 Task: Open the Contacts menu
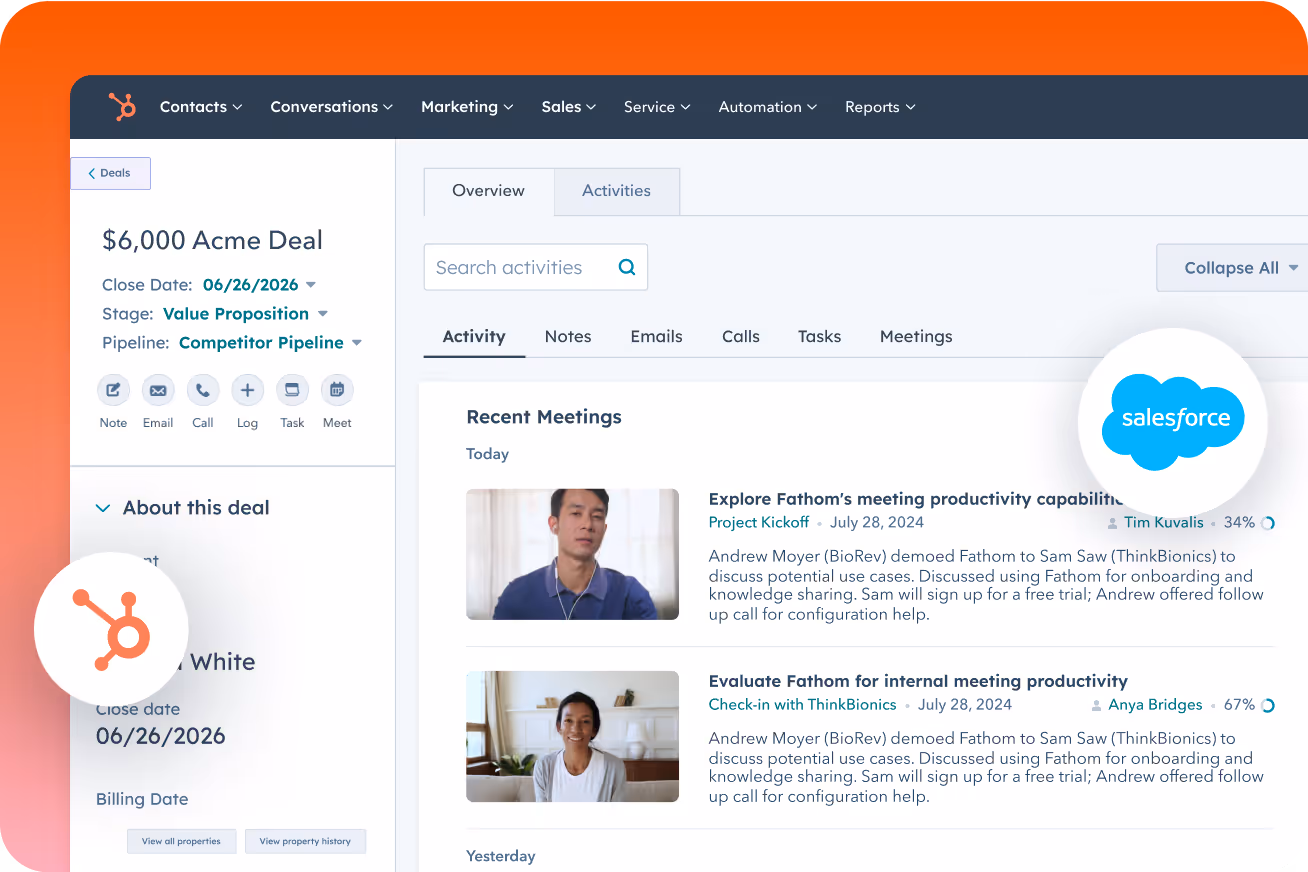point(201,107)
